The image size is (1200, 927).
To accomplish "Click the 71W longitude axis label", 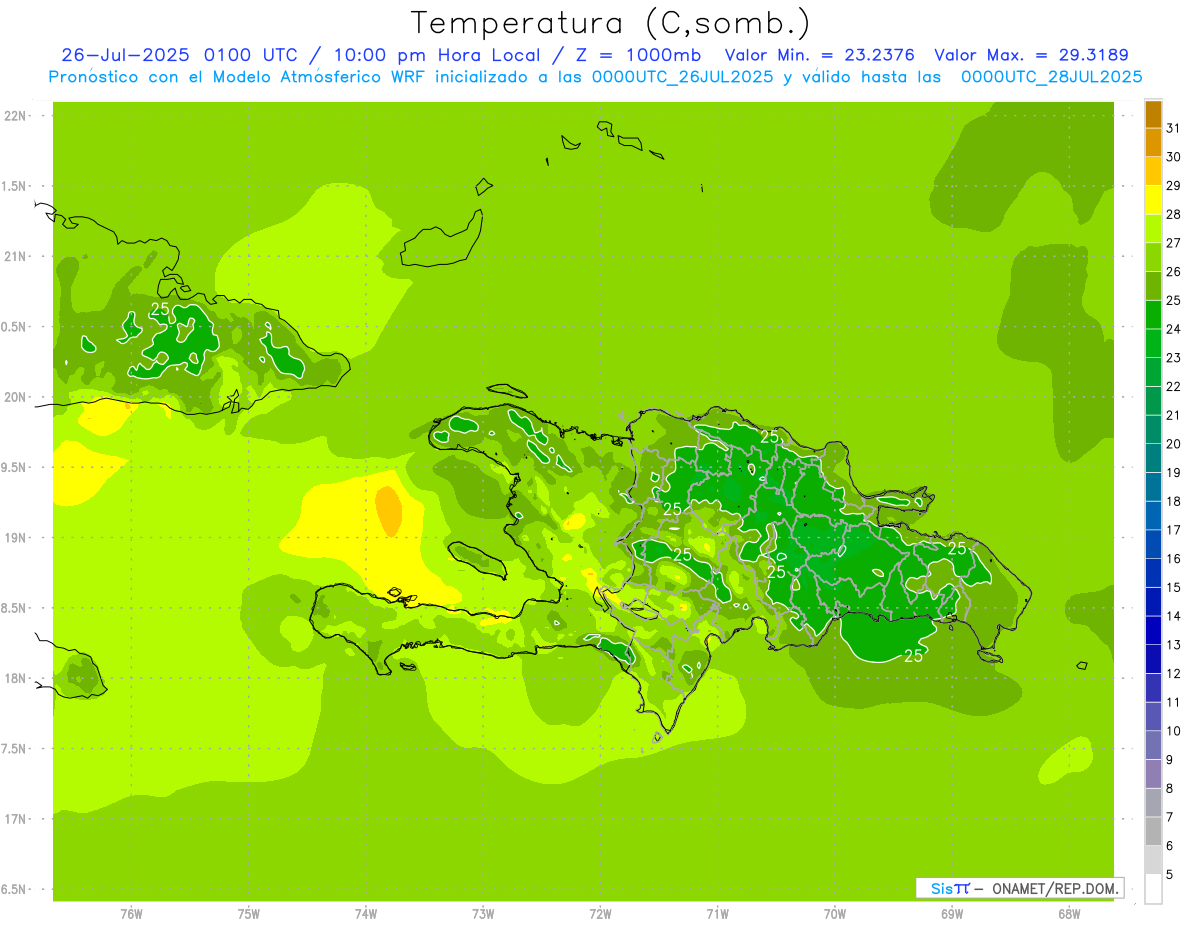I will click(717, 914).
